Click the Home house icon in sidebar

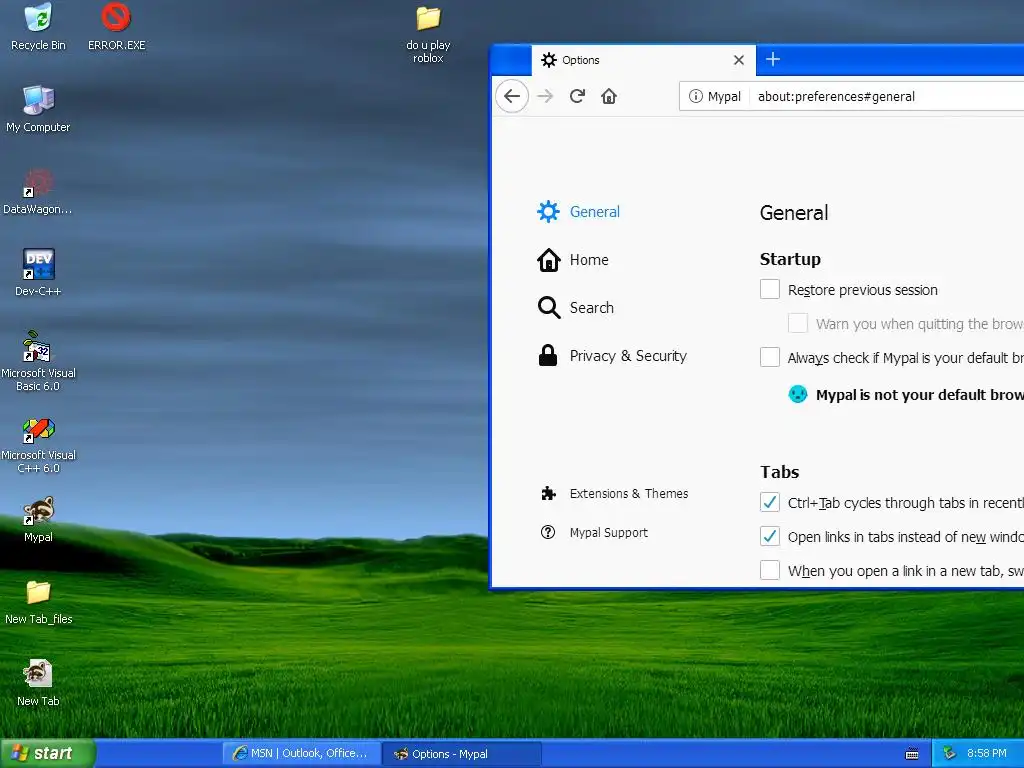pos(549,260)
